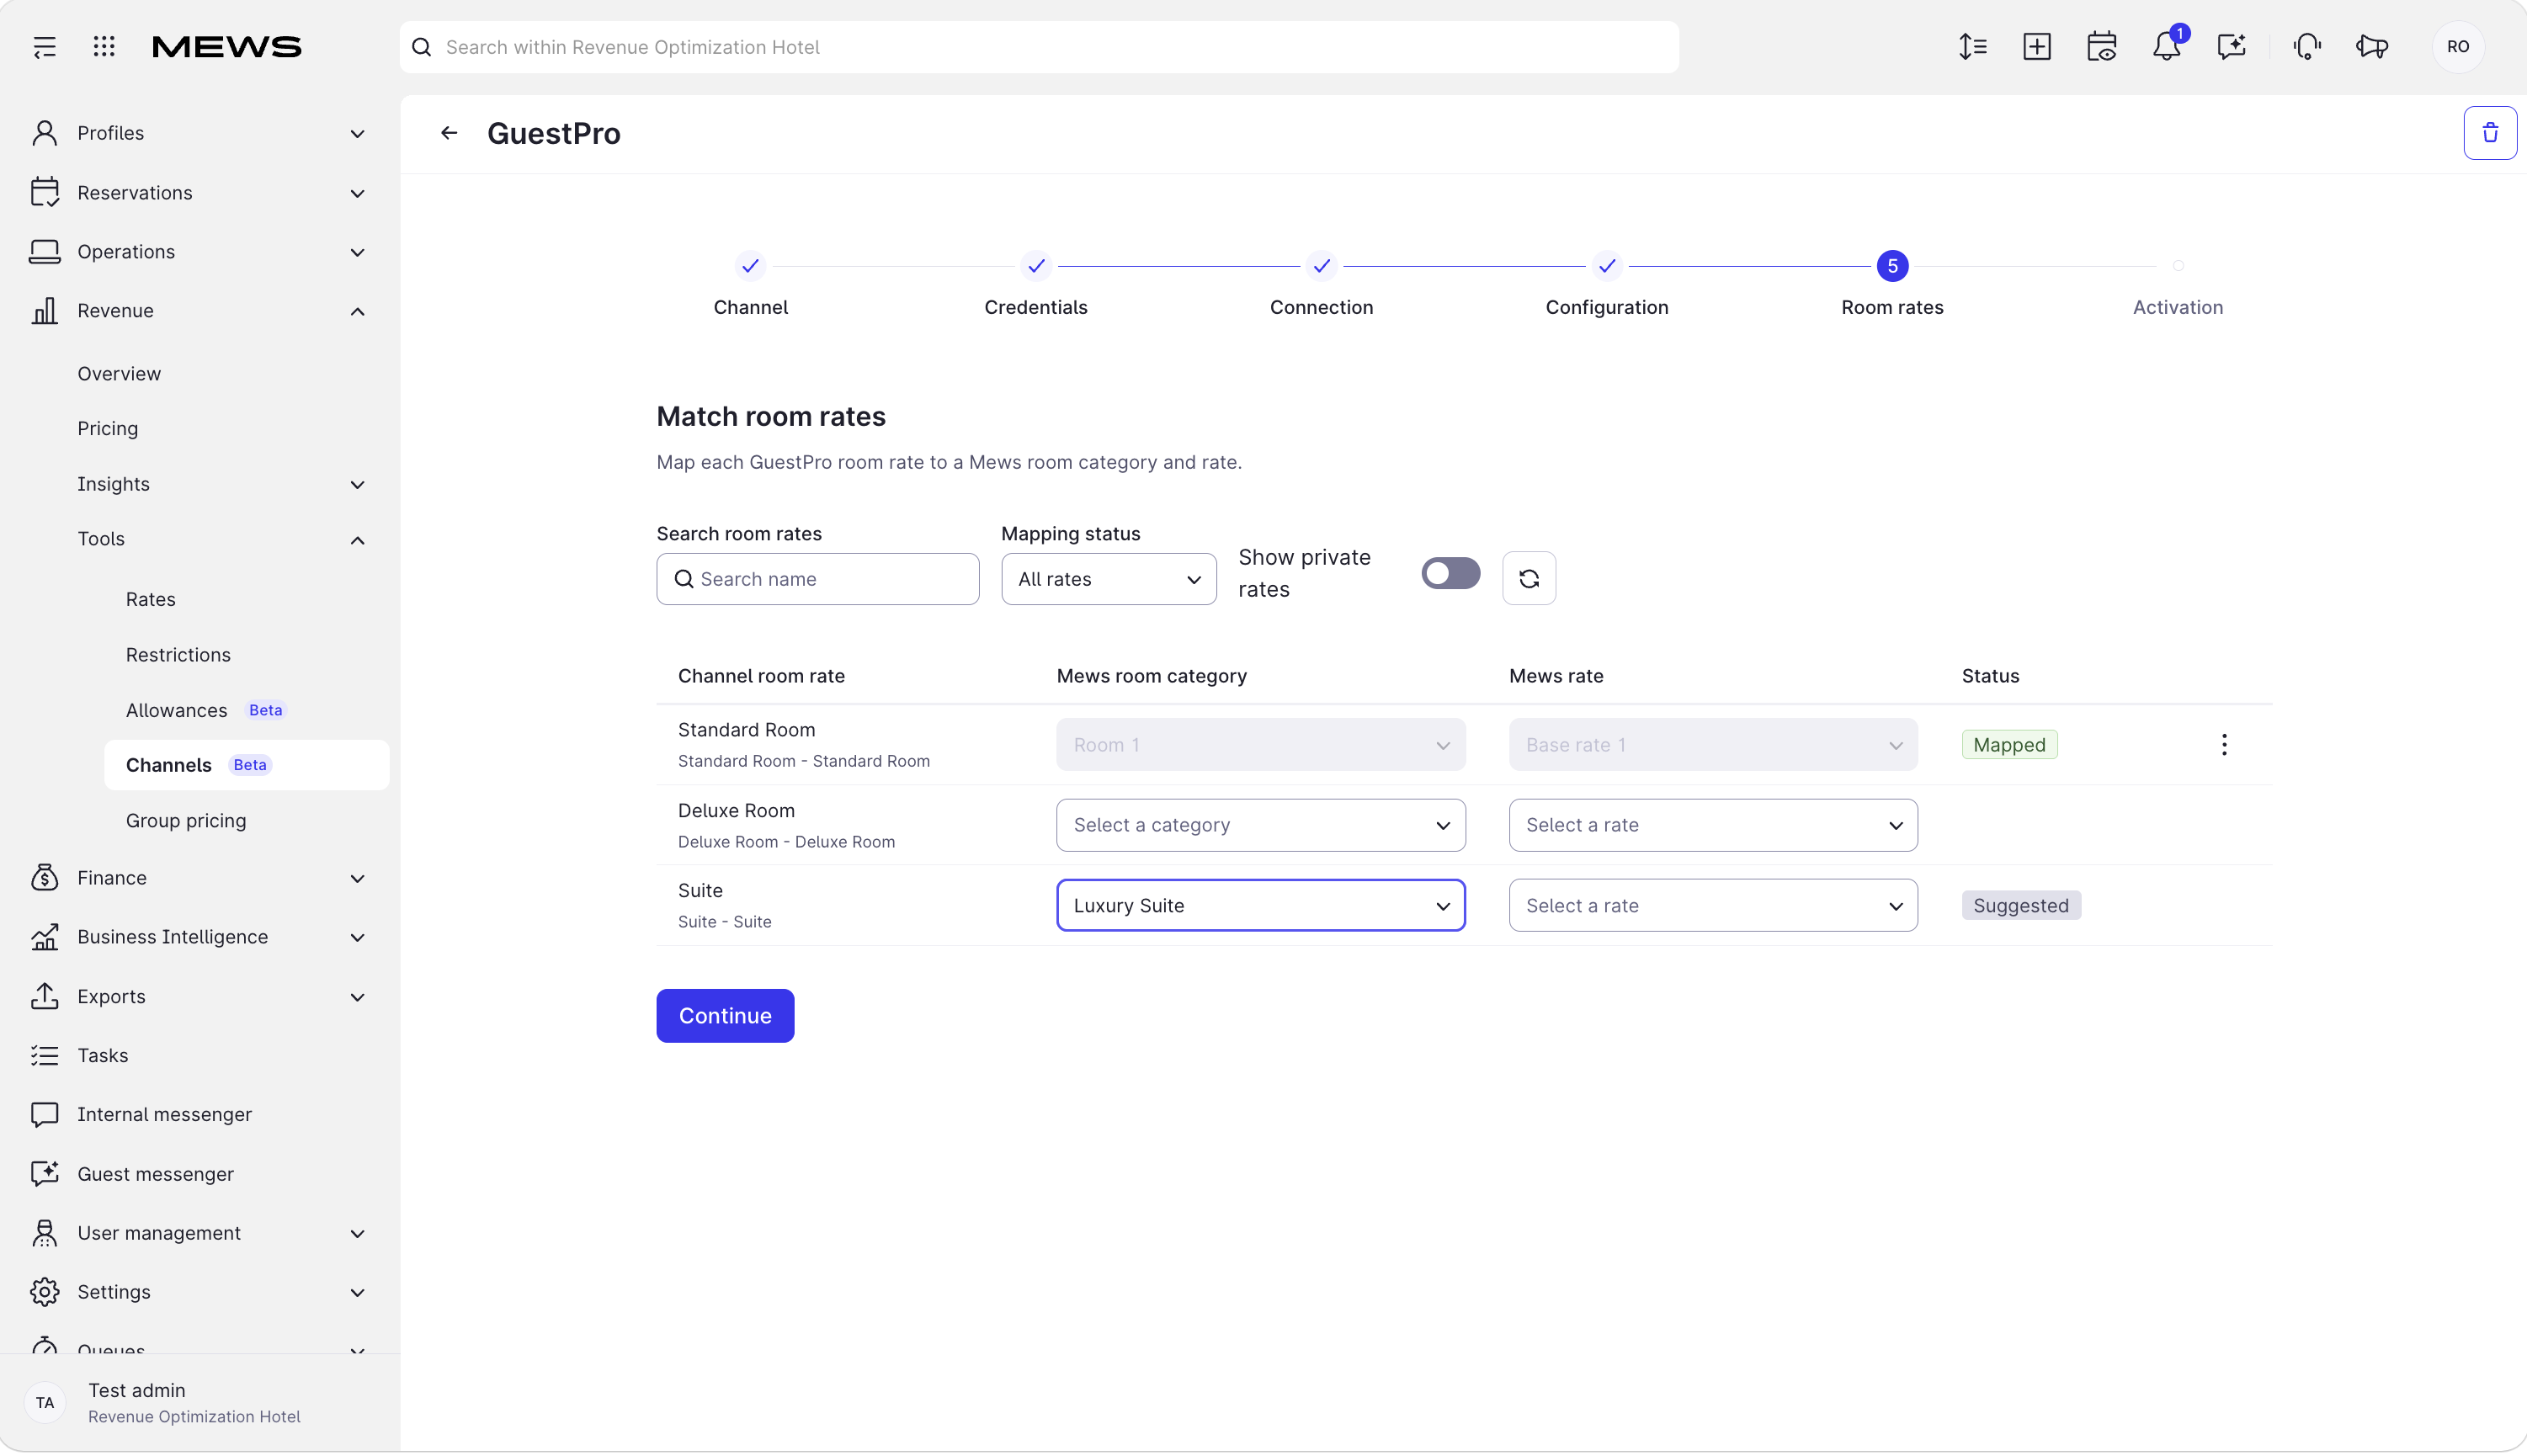The height and width of the screenshot is (1456, 2527).
Task: Open the support headset icon
Action: [2307, 47]
